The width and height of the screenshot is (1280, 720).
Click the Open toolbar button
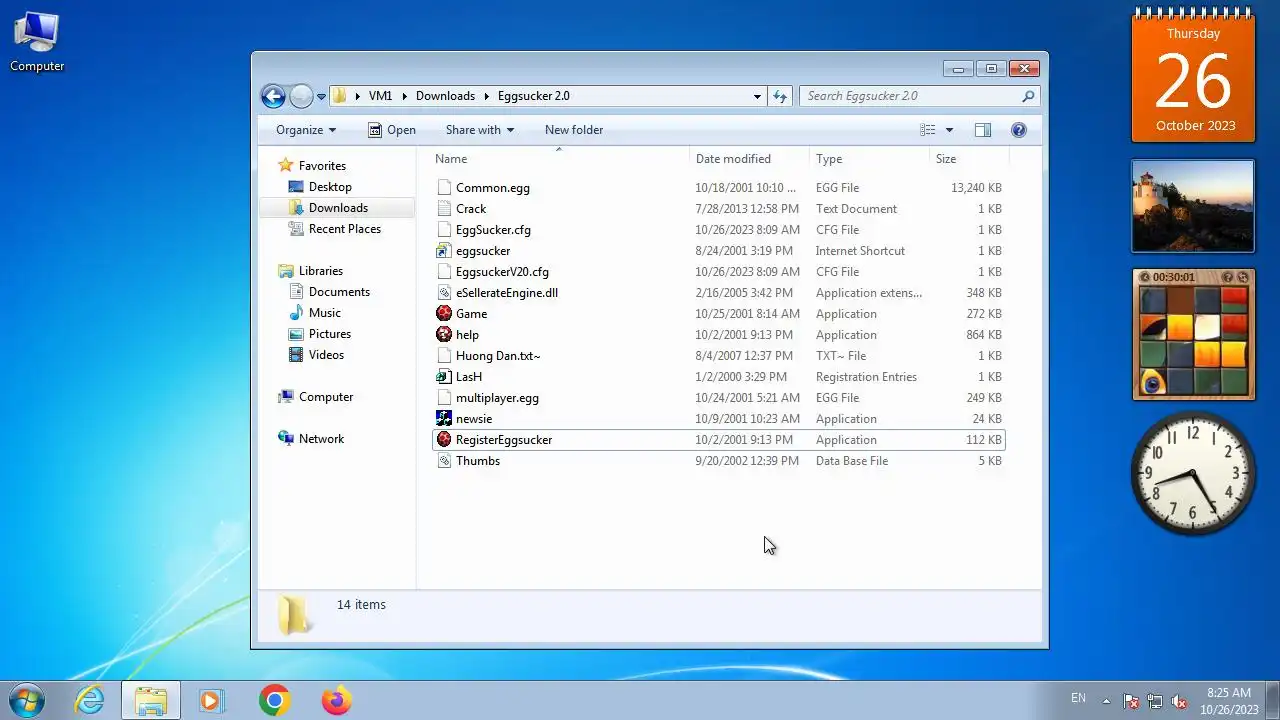(391, 130)
